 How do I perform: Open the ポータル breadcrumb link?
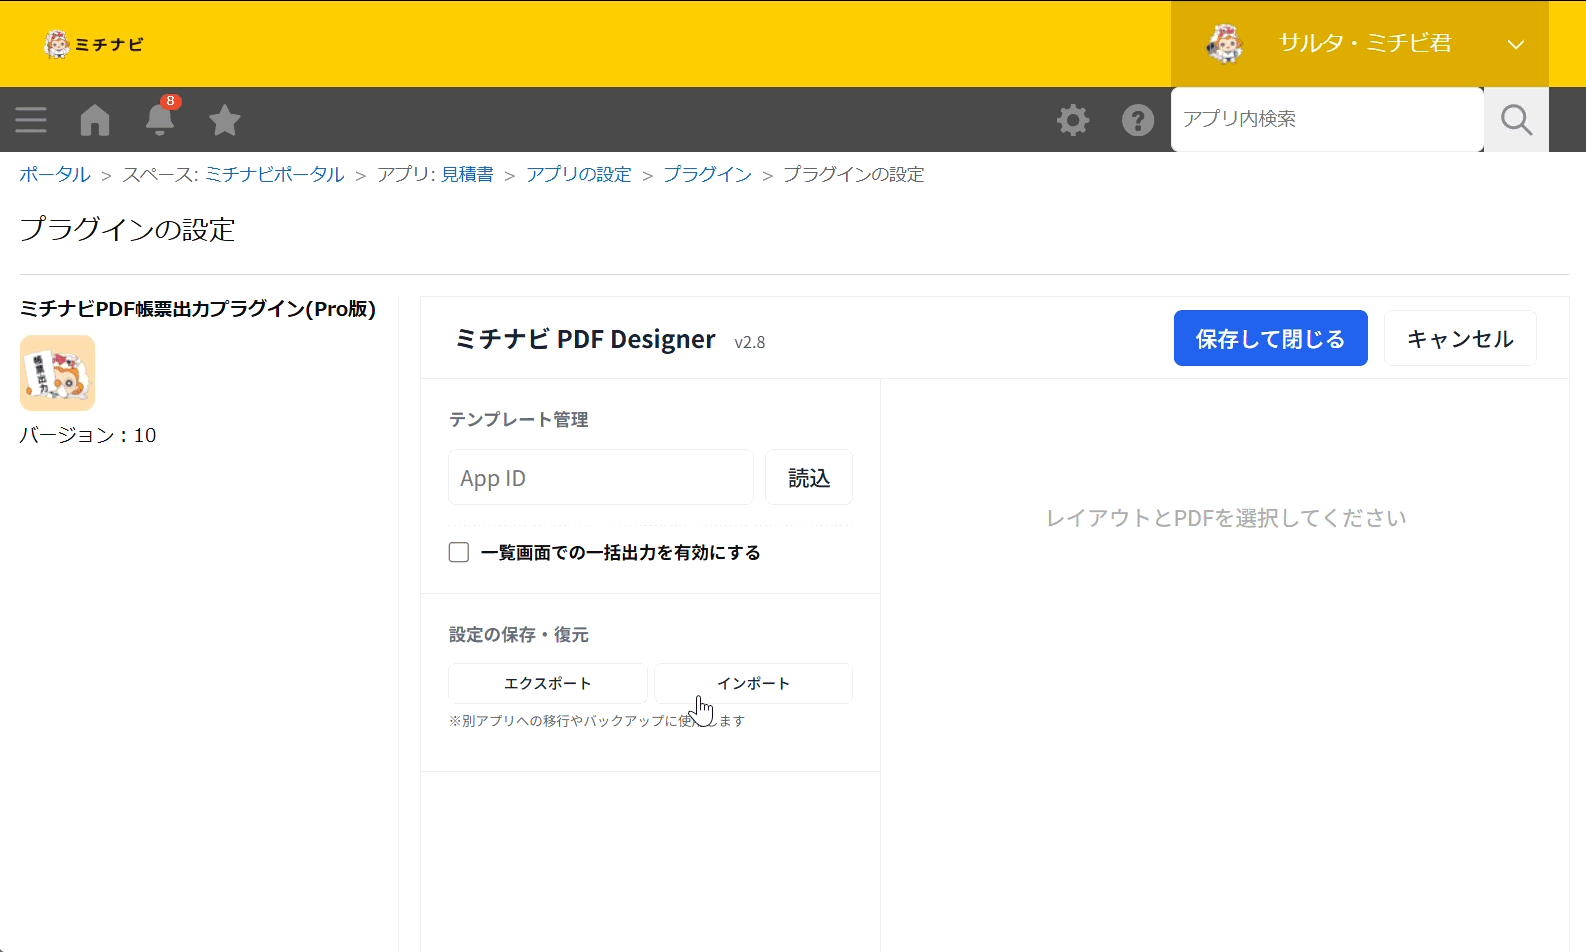click(55, 174)
